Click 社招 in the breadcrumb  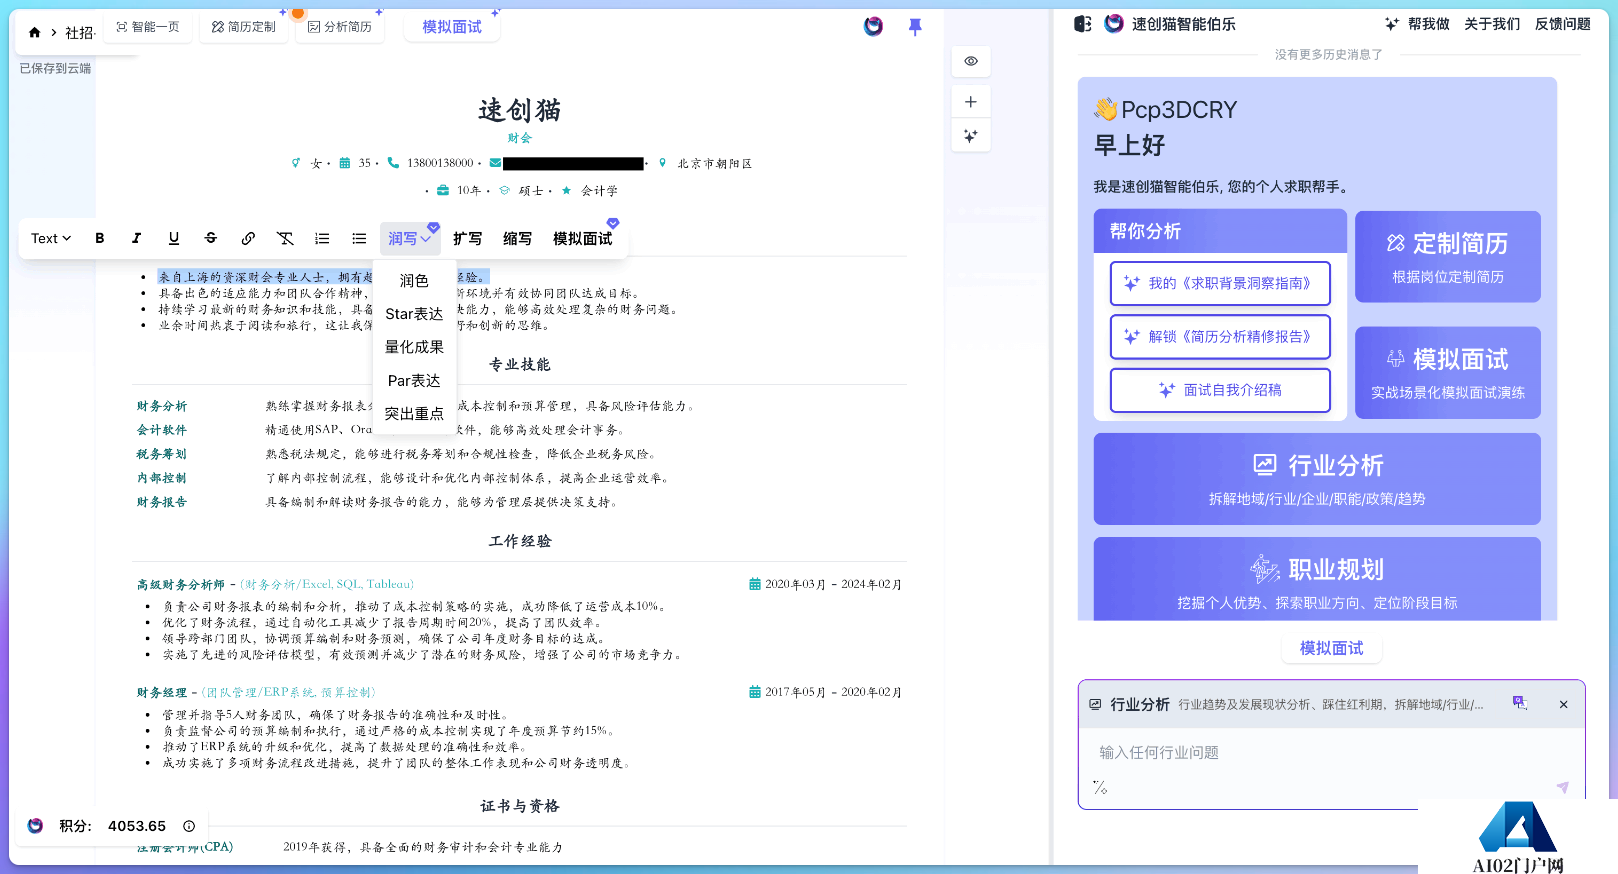80,33
